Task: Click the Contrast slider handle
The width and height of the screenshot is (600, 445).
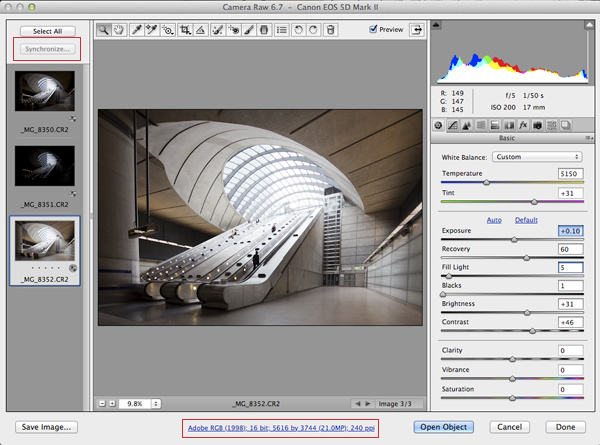Action: [x=532, y=331]
